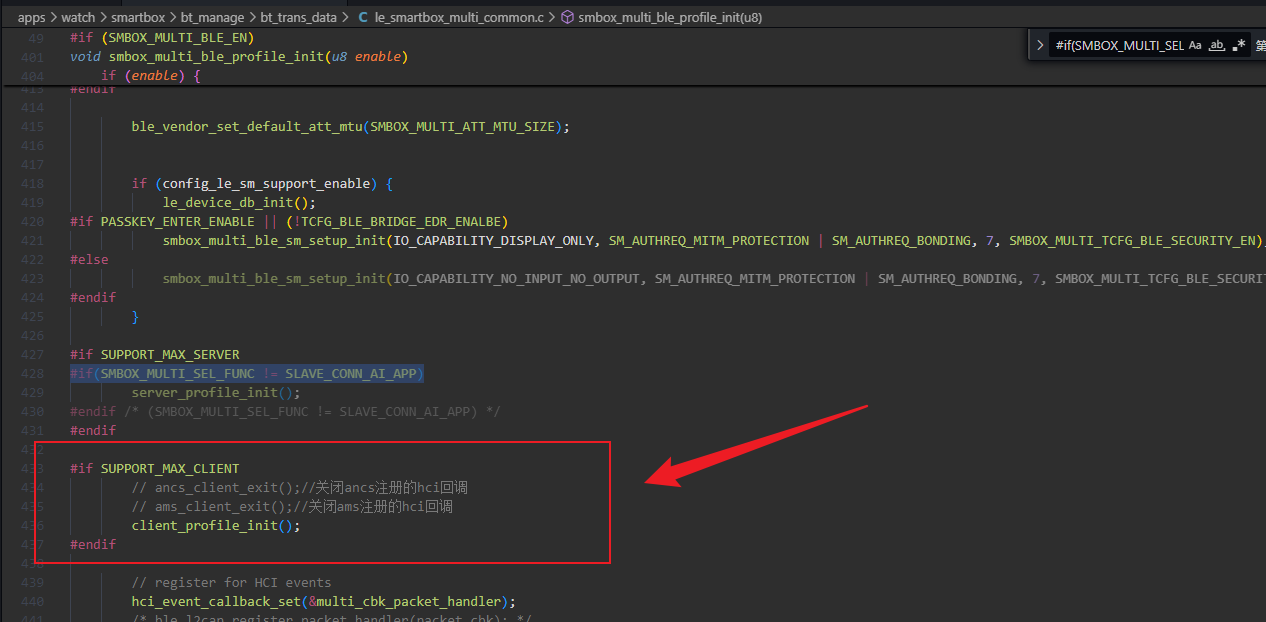This screenshot has width=1266, height=622.
Task: Toggle Match Case in find widget
Action: 1195,46
